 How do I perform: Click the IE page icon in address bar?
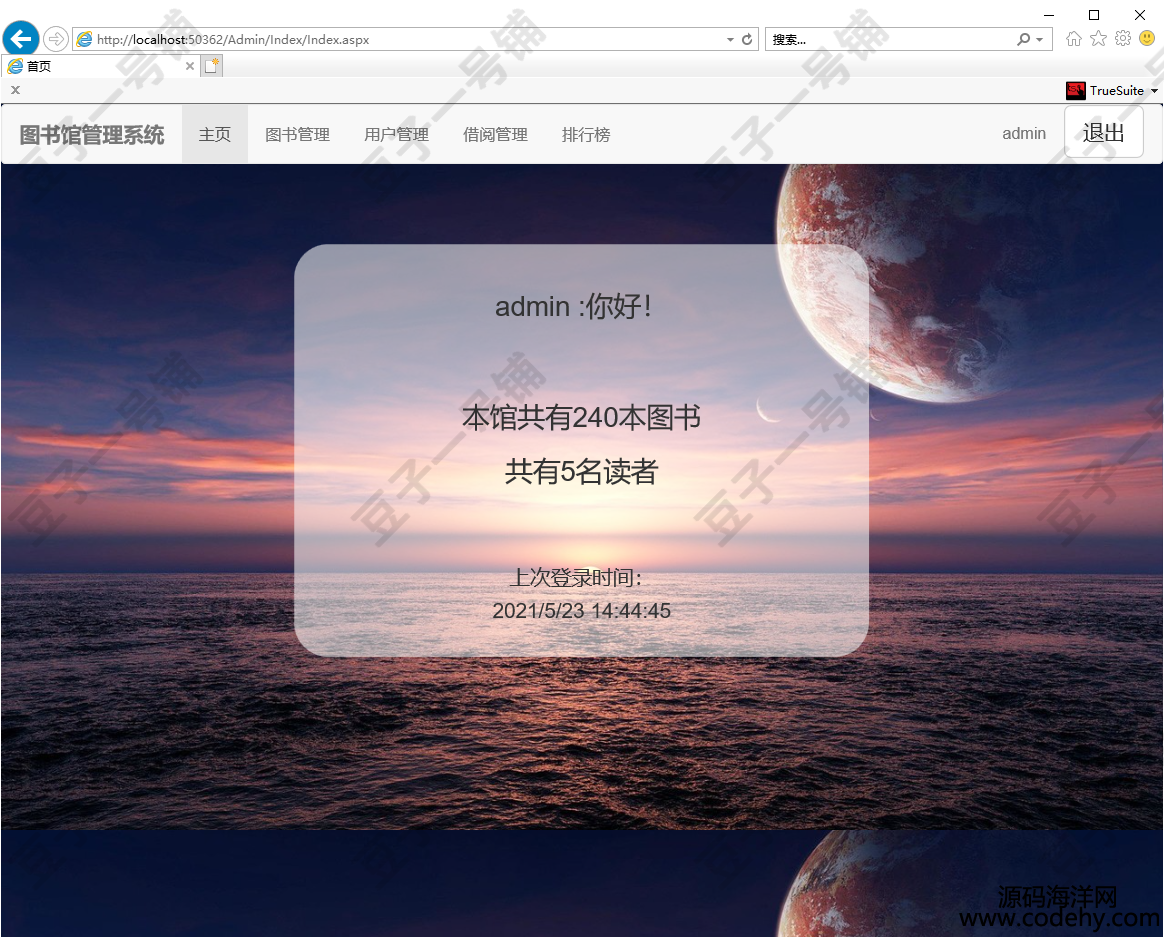tap(85, 39)
